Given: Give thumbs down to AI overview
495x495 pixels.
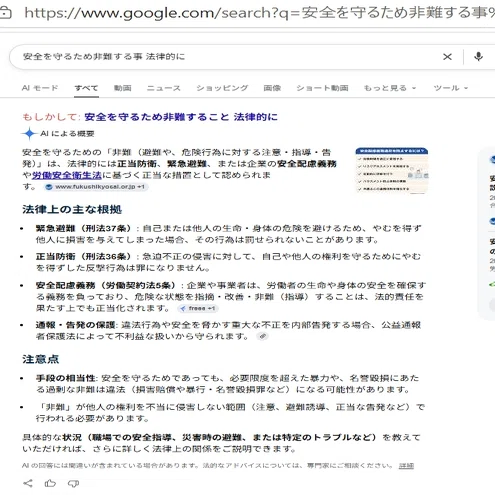Looking at the screenshot, I should pyautogui.click(x=73, y=483).
